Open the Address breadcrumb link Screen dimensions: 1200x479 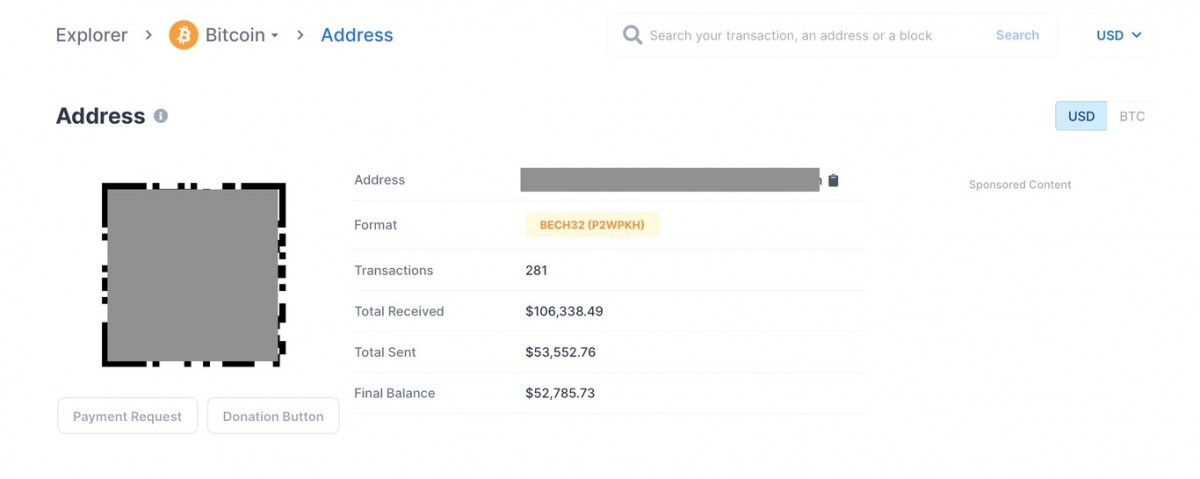(357, 35)
